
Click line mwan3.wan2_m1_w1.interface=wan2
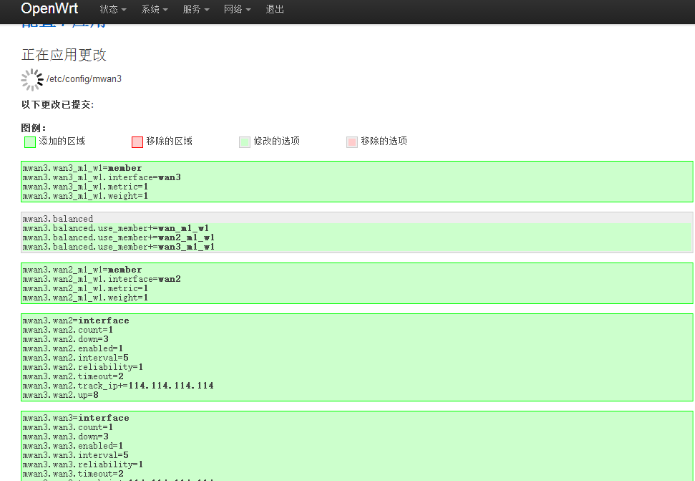pos(102,279)
